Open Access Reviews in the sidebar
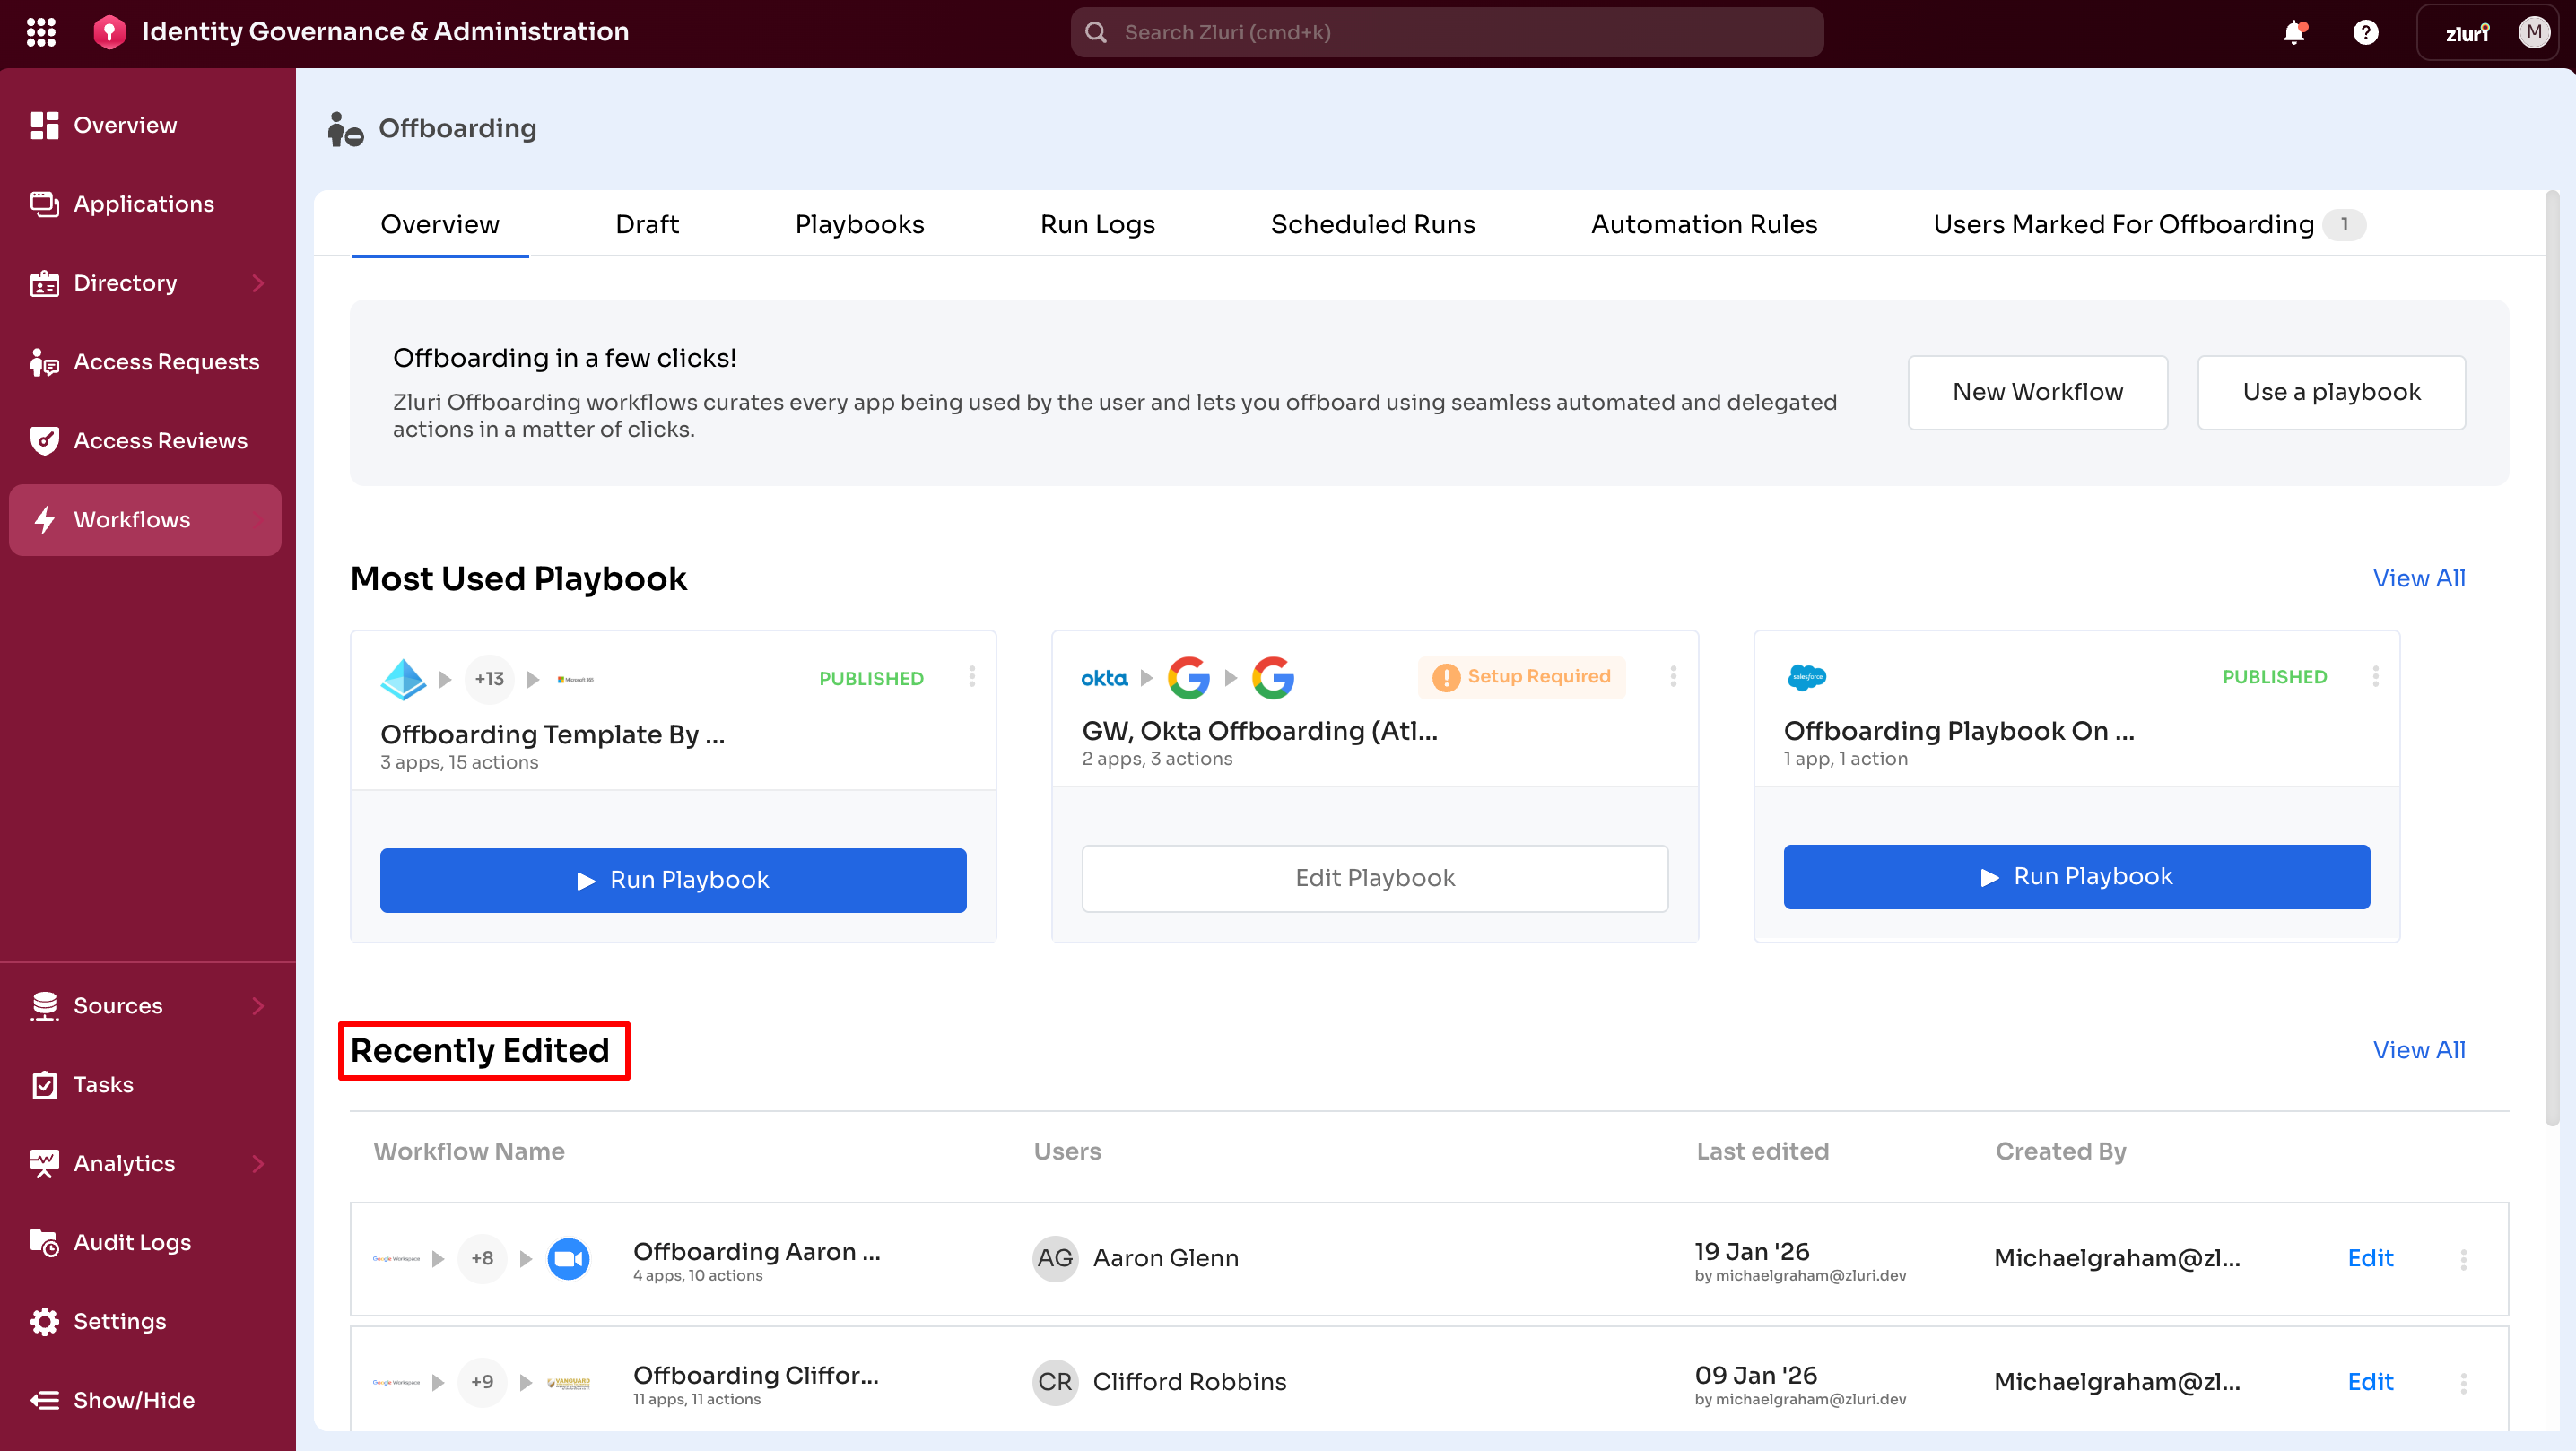2576x1451 pixels. [160, 440]
